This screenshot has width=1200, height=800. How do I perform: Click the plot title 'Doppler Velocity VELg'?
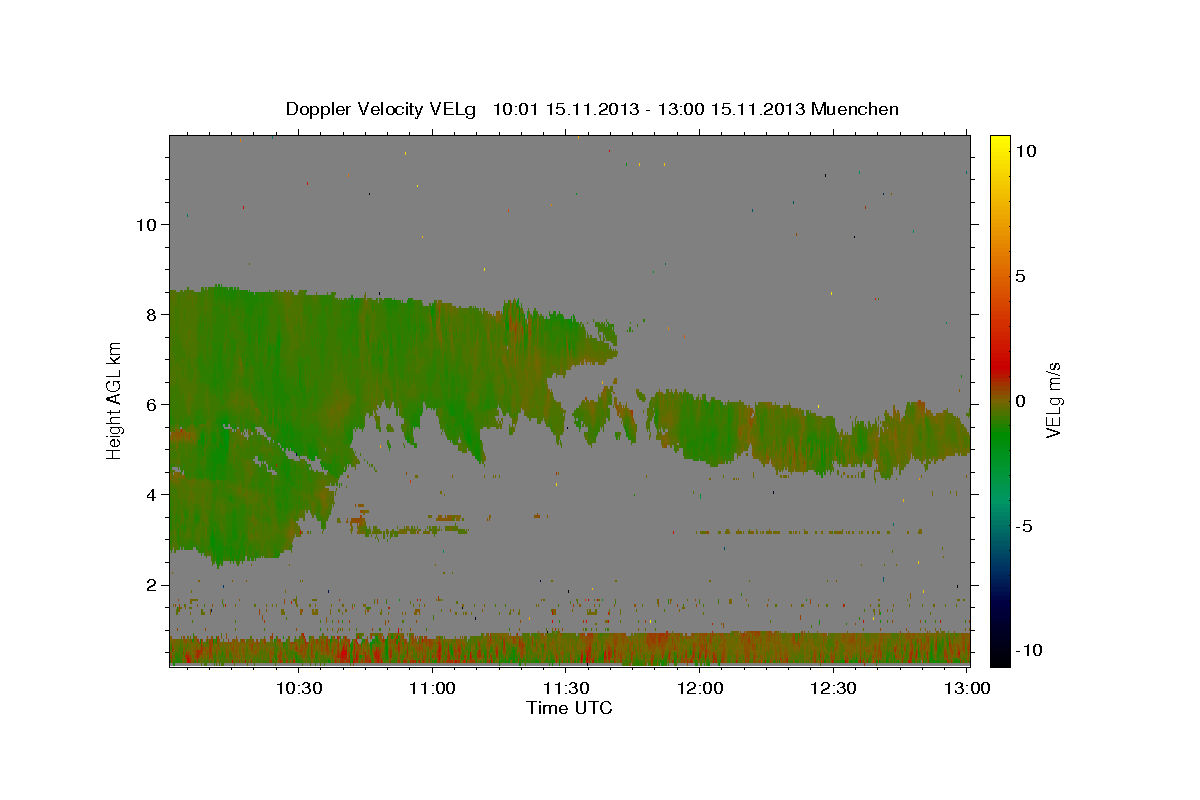pos(381,109)
